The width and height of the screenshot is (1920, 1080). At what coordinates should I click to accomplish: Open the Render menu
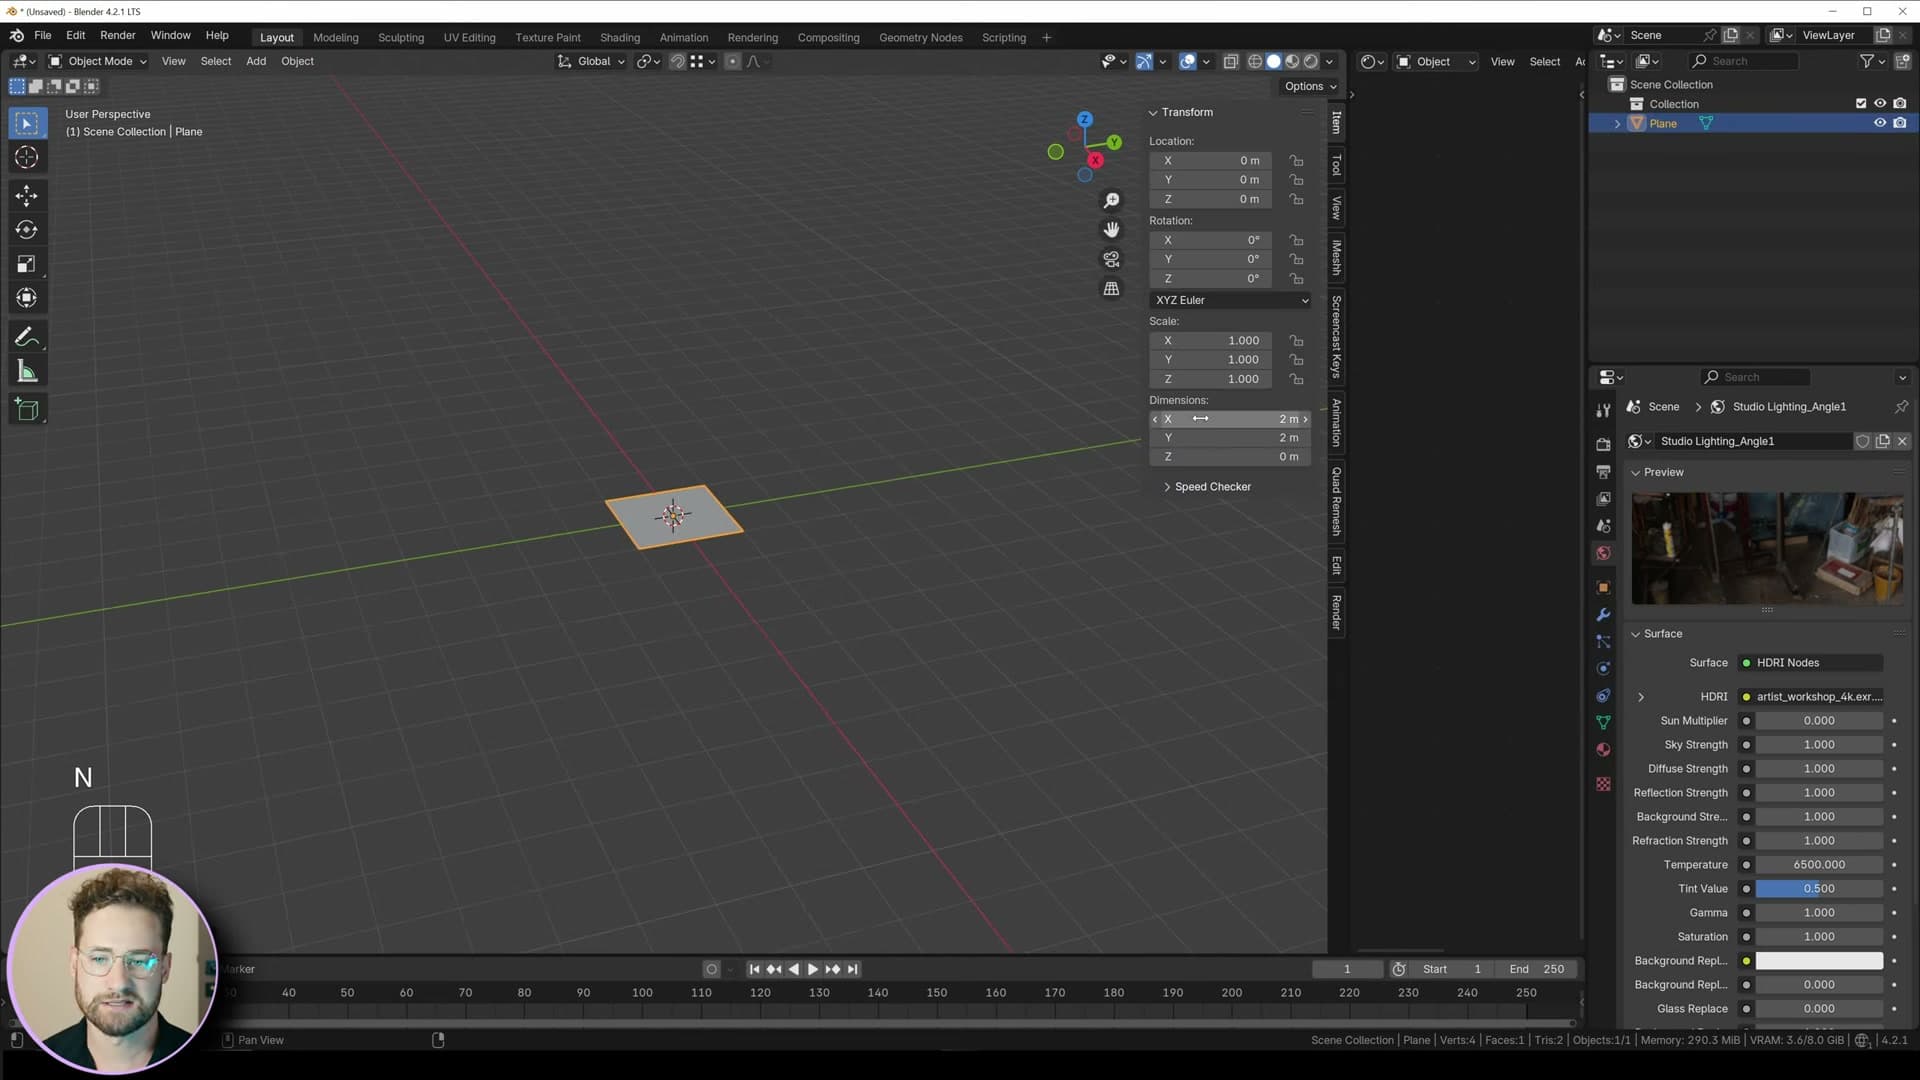(x=118, y=35)
